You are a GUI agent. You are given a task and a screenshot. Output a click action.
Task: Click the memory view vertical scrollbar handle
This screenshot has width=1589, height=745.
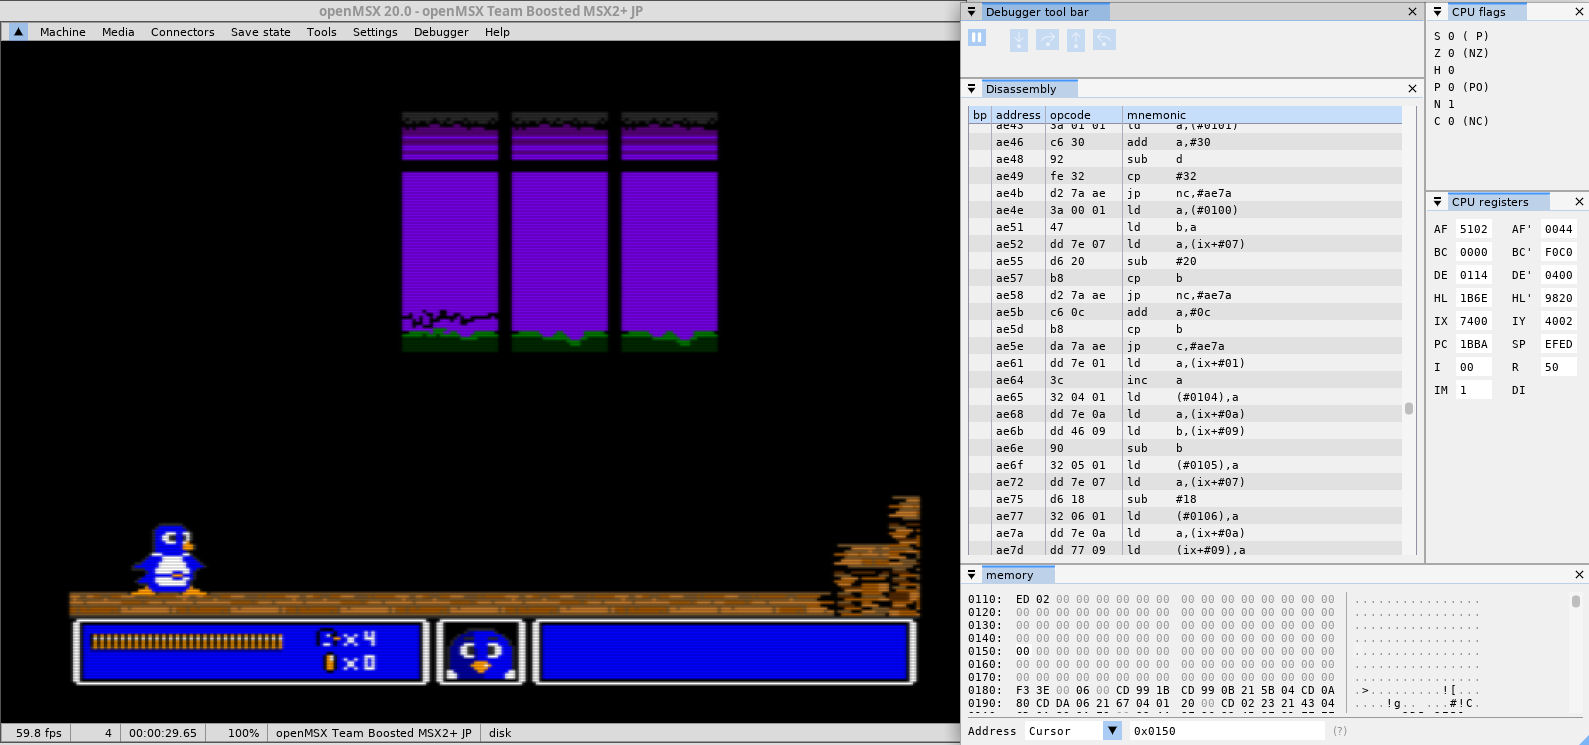[1575, 601]
